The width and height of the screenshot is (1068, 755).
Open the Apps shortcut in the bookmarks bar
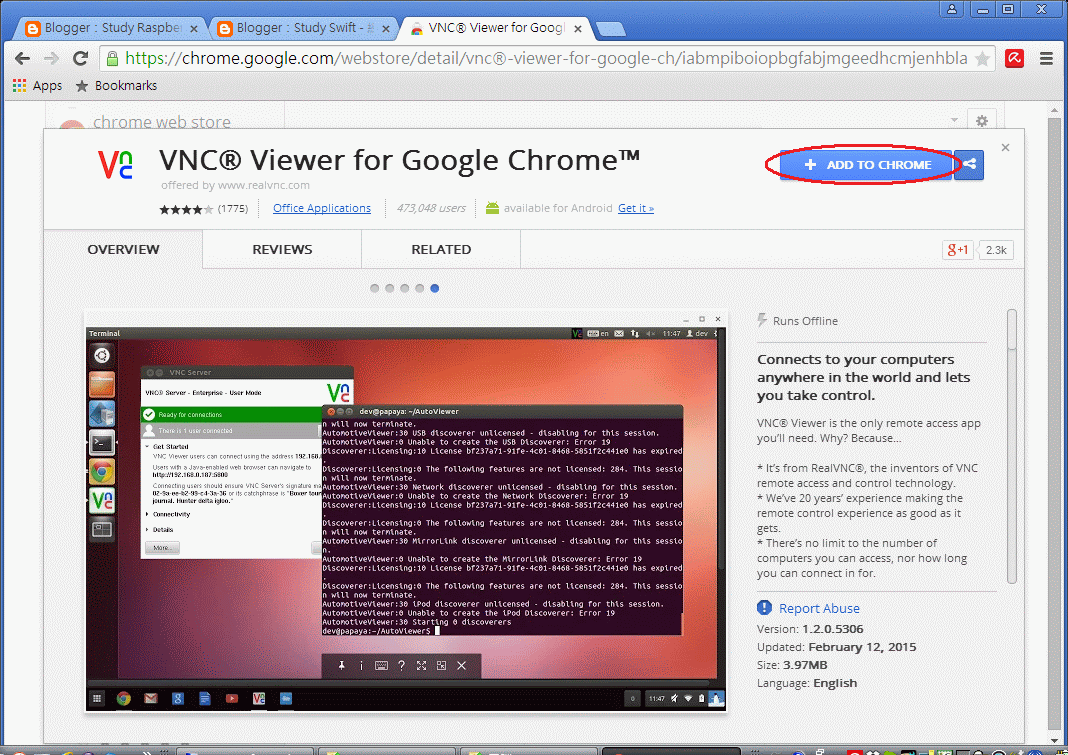(37, 86)
